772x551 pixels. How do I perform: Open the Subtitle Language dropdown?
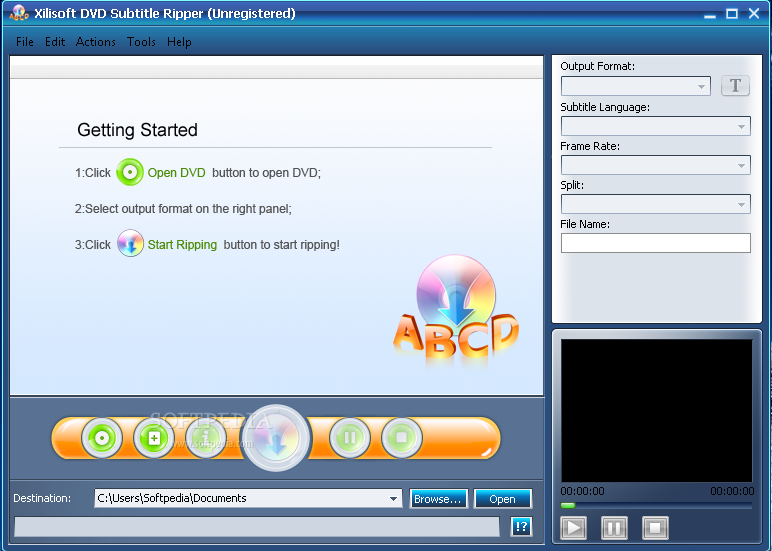click(x=656, y=126)
